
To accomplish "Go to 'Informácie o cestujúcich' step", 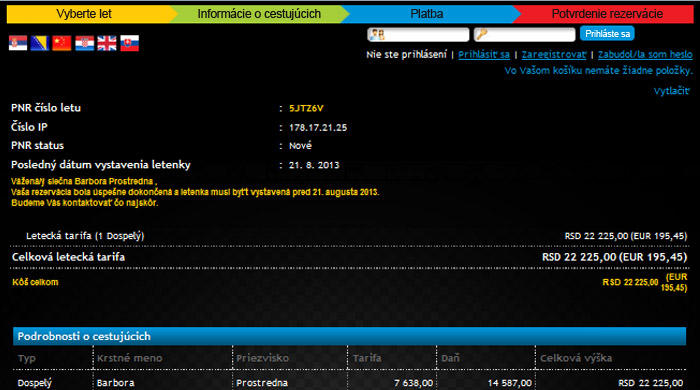I will coord(259,14).
